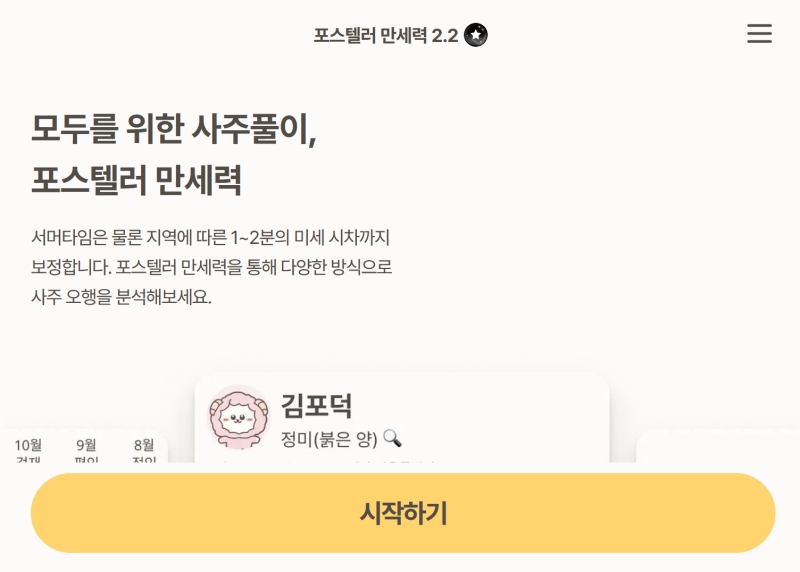Click the text line starting 보정합니다. 포스텔러 만세력을

(212, 267)
